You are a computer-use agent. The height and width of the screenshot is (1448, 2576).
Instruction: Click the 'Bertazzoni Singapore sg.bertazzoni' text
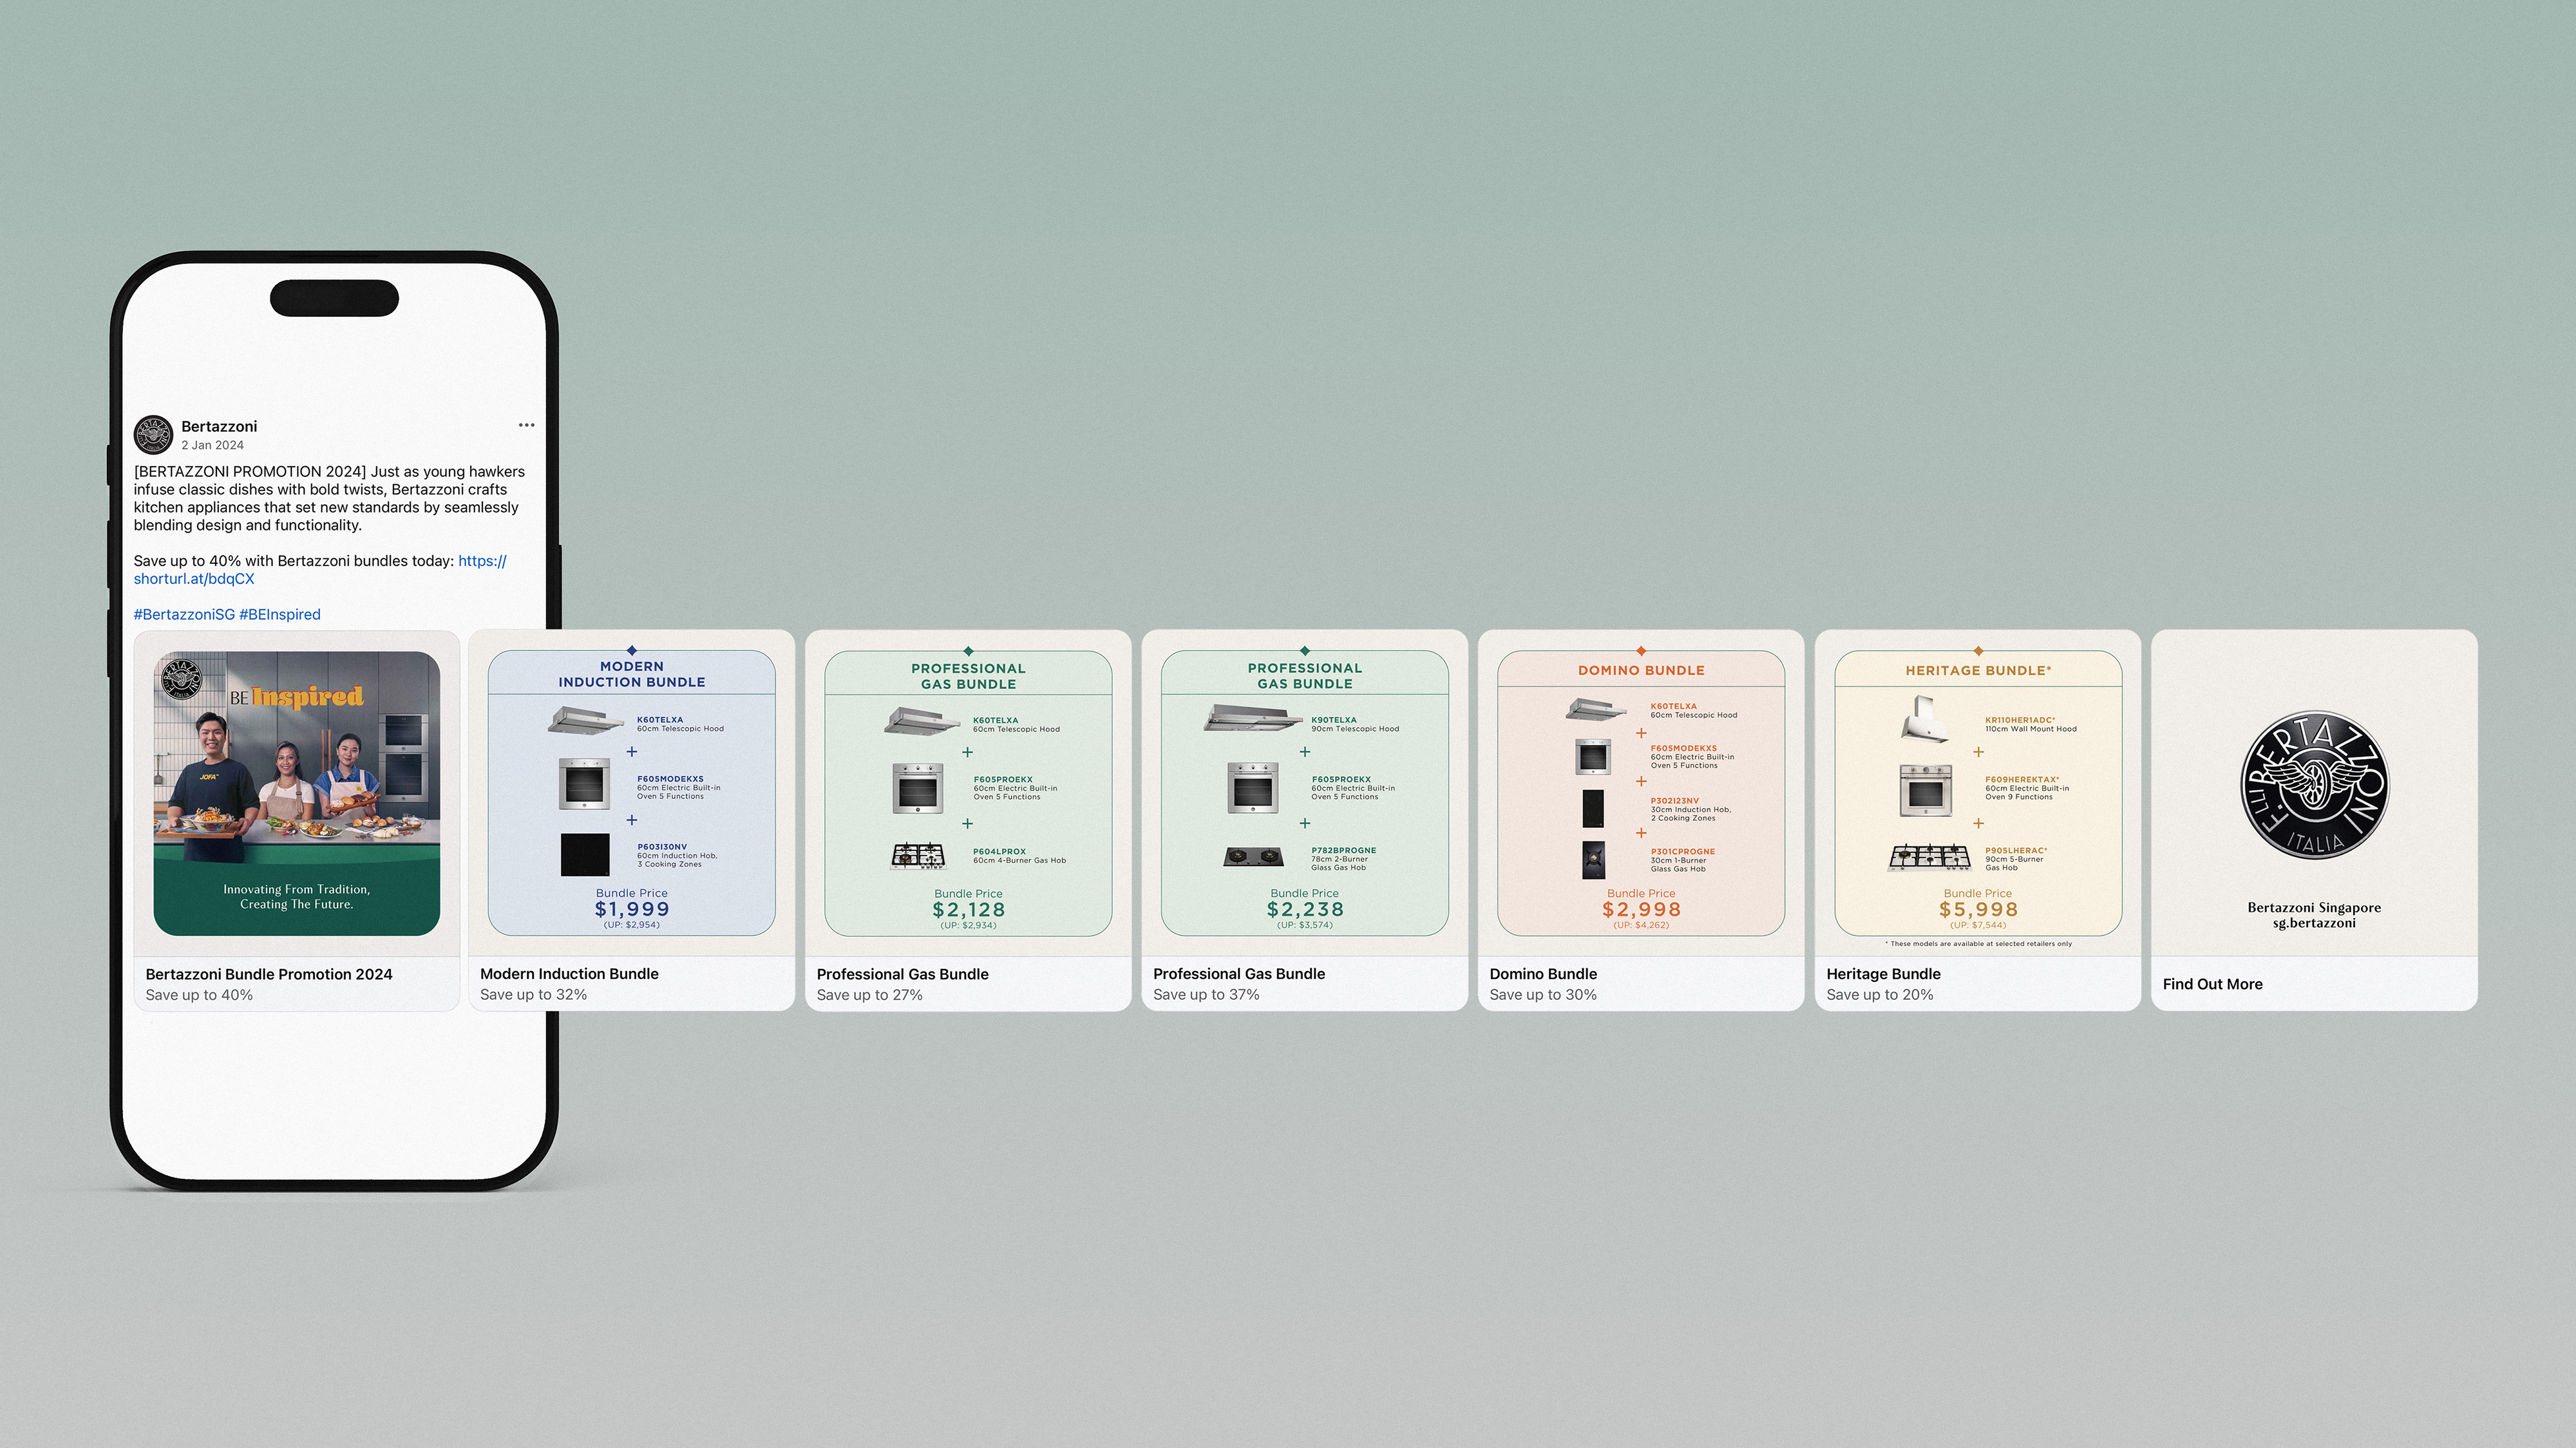point(2314,915)
